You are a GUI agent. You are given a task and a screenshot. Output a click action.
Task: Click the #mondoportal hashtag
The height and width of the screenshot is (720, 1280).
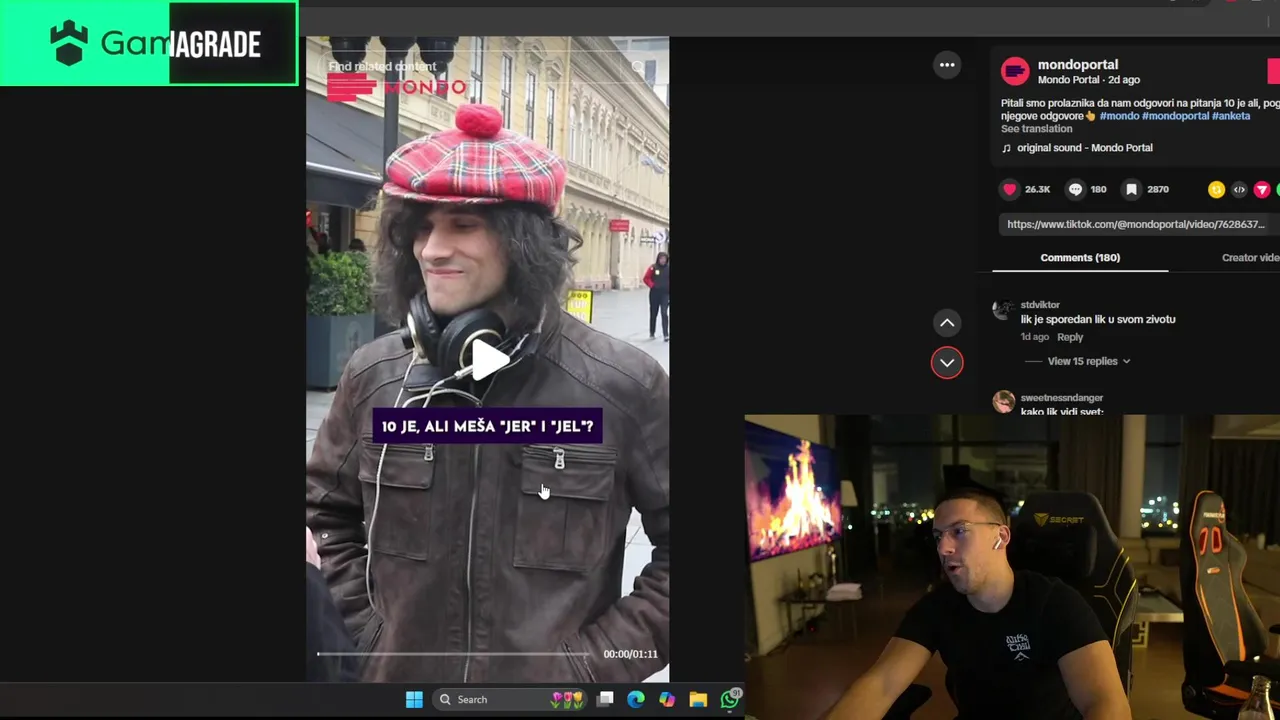pos(1175,116)
